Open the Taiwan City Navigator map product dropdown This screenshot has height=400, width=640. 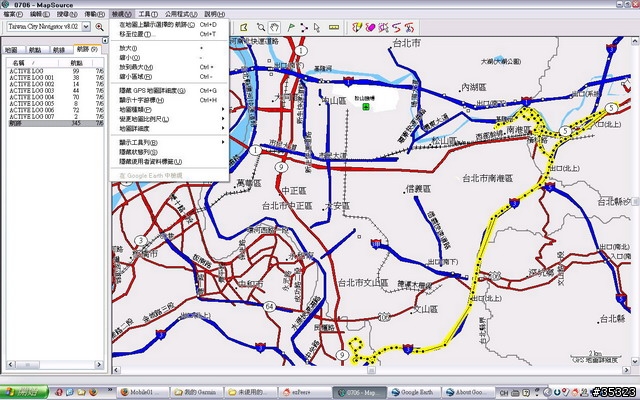(86, 27)
